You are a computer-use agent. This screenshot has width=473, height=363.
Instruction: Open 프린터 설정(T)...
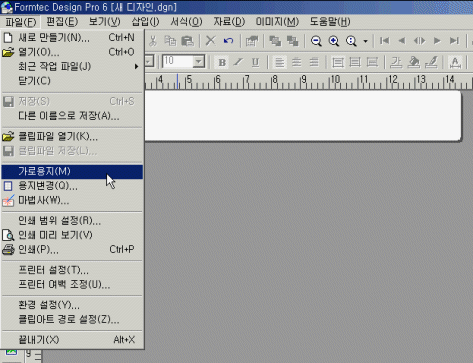[72, 270]
